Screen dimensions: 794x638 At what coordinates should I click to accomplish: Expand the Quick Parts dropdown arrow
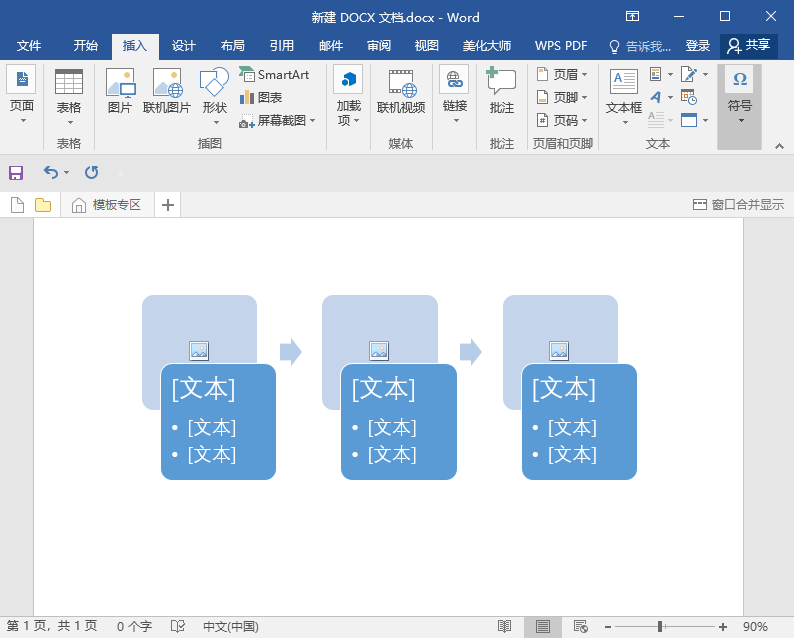(x=670, y=74)
